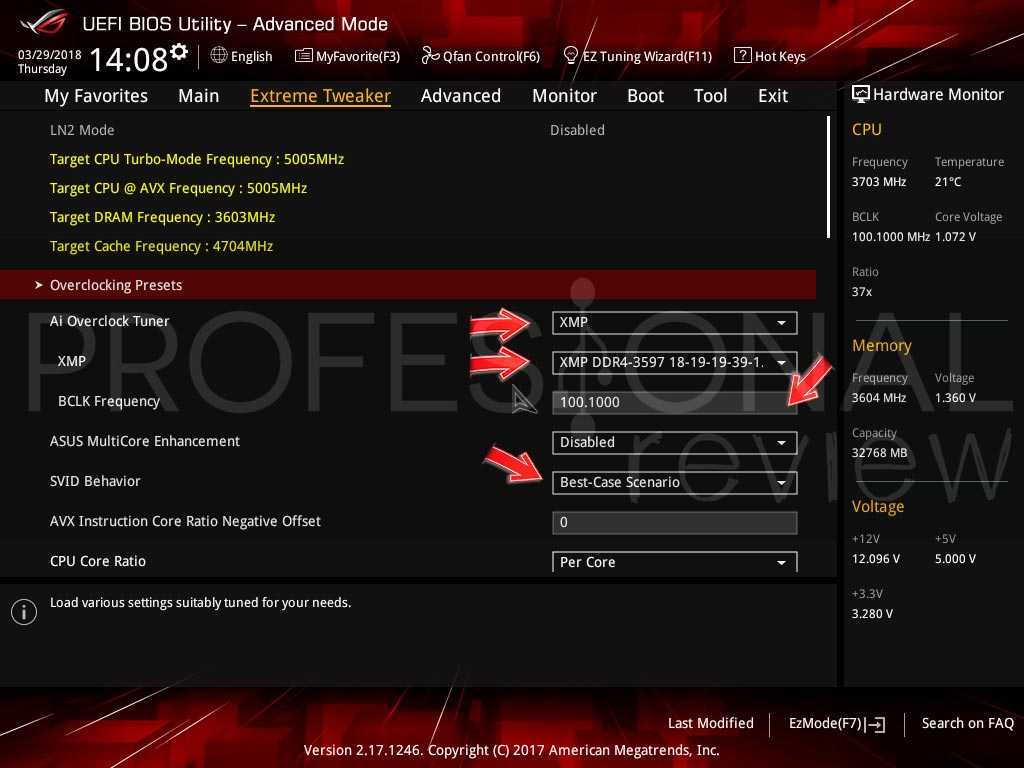Click the 14:08 clock display

pyautogui.click(x=129, y=59)
